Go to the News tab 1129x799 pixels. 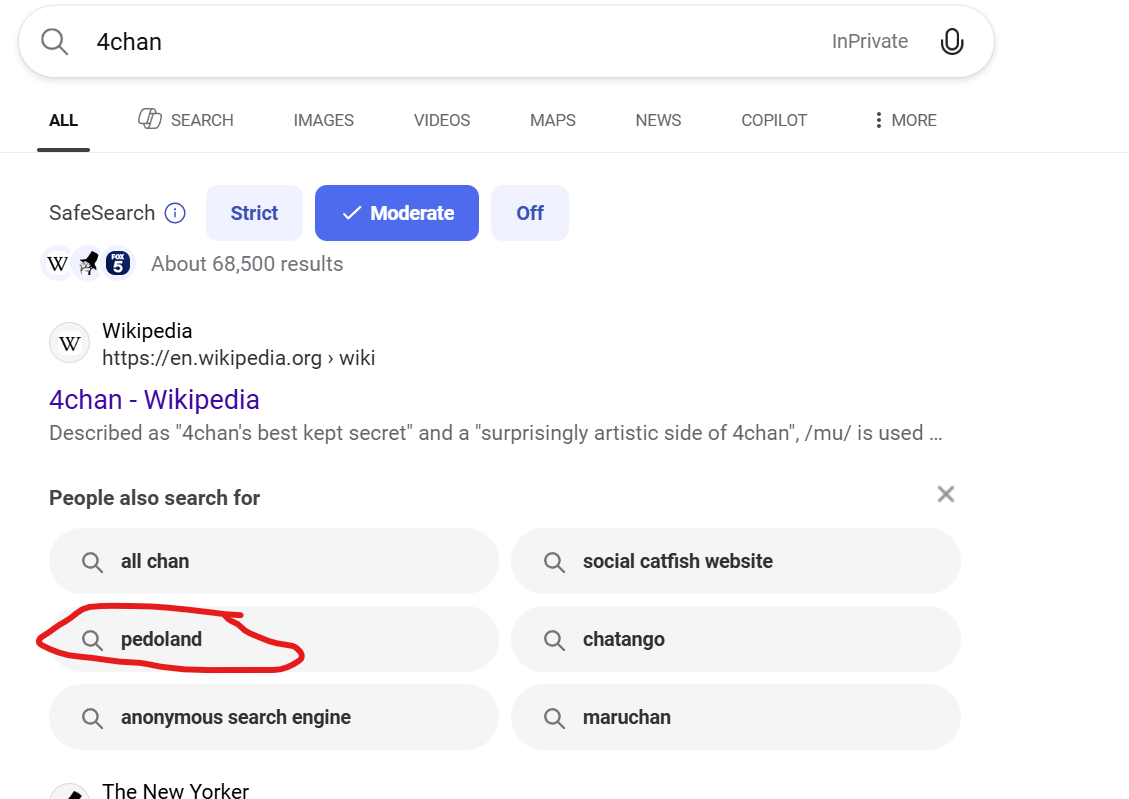pyautogui.click(x=658, y=120)
